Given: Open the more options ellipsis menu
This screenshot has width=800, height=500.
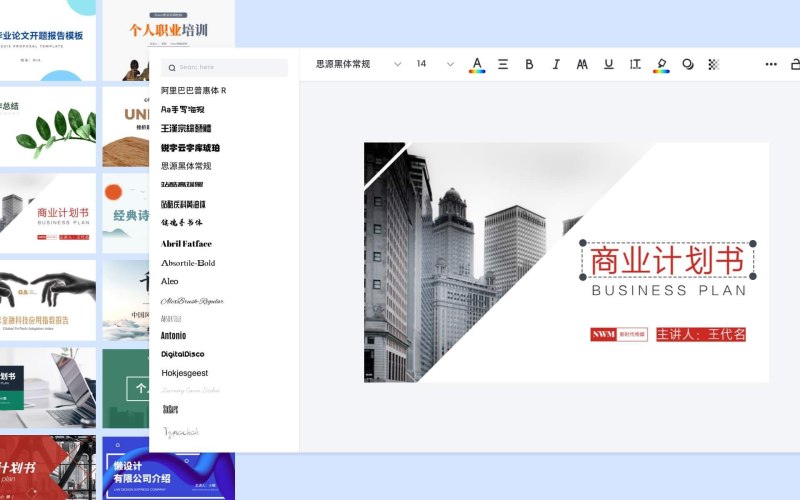Looking at the screenshot, I should 771,64.
